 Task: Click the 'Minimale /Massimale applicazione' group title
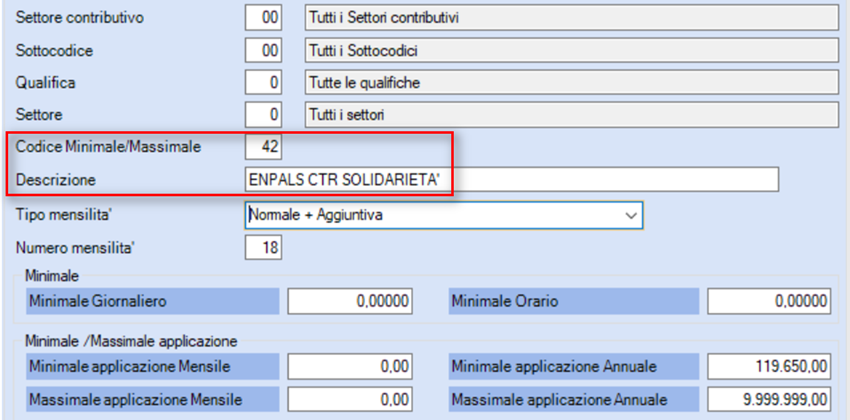pyautogui.click(x=131, y=342)
